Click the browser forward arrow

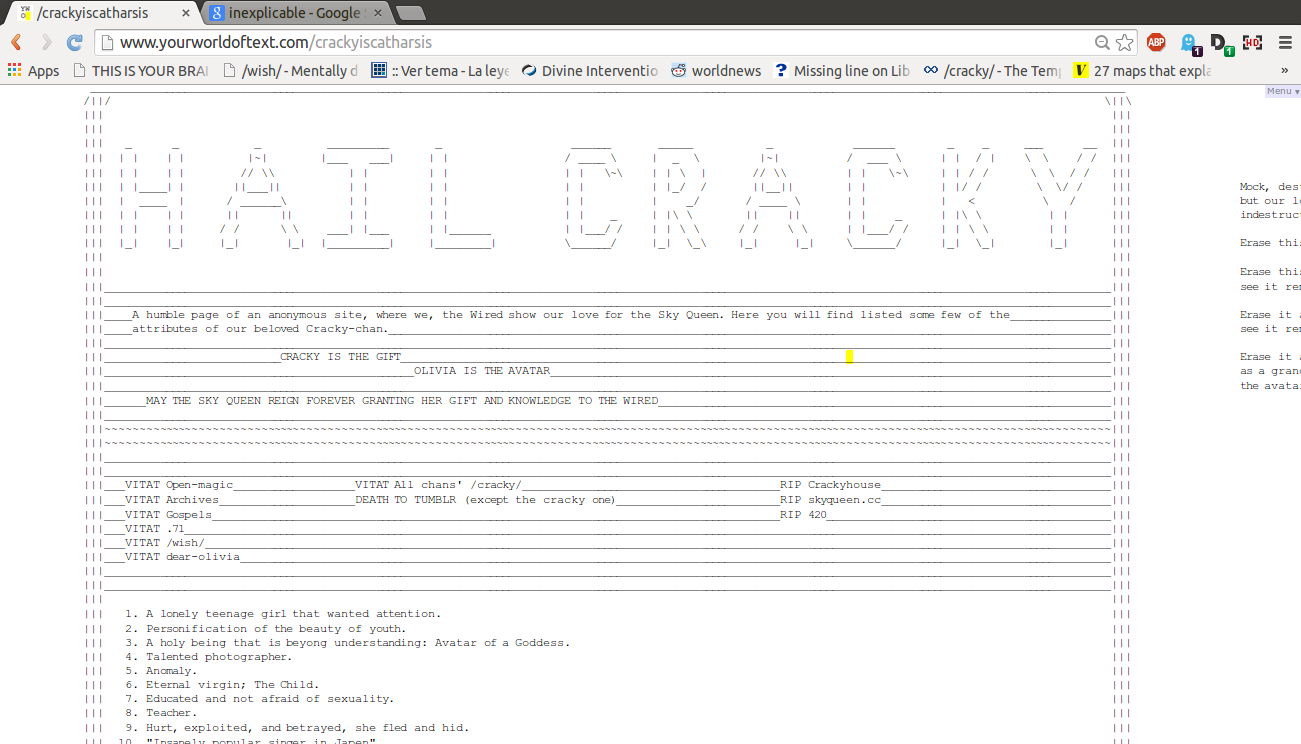coord(46,42)
